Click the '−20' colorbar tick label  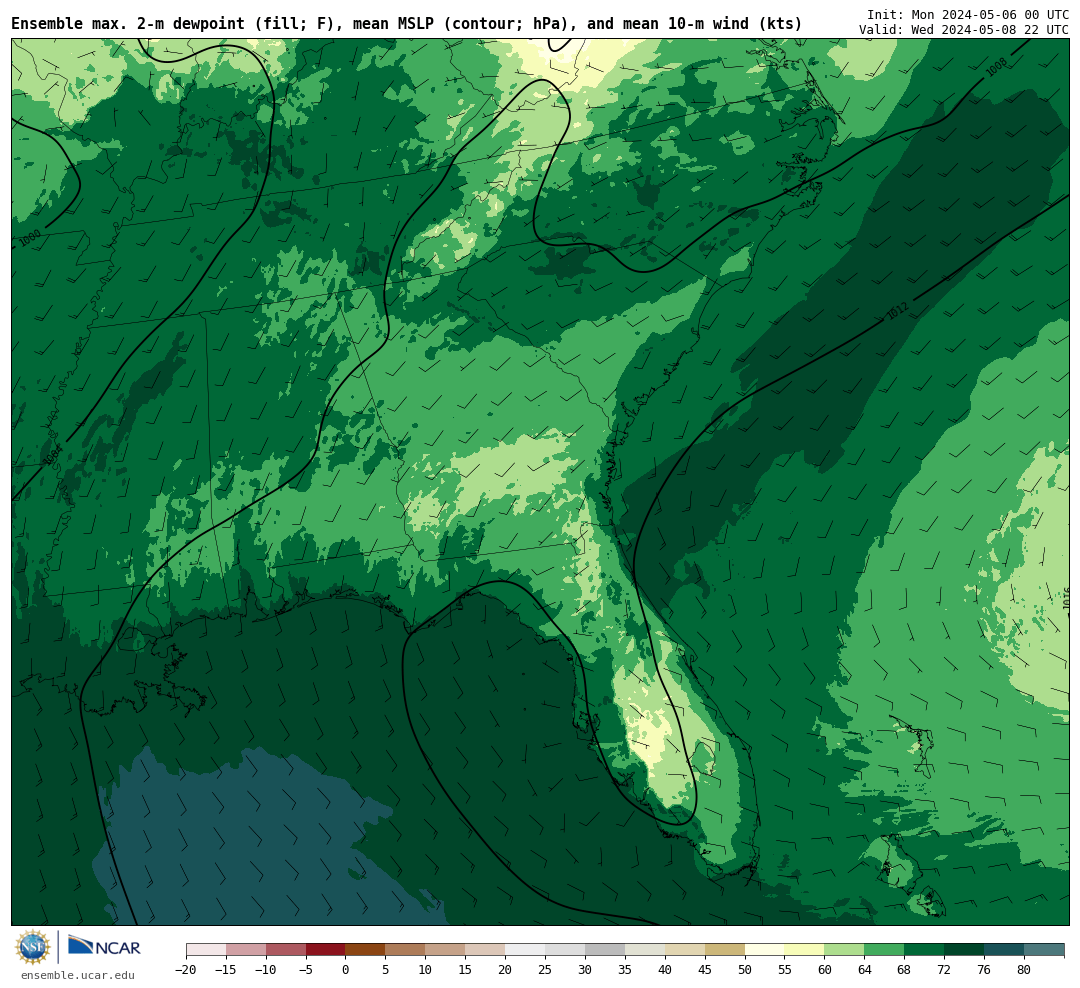tap(186, 970)
